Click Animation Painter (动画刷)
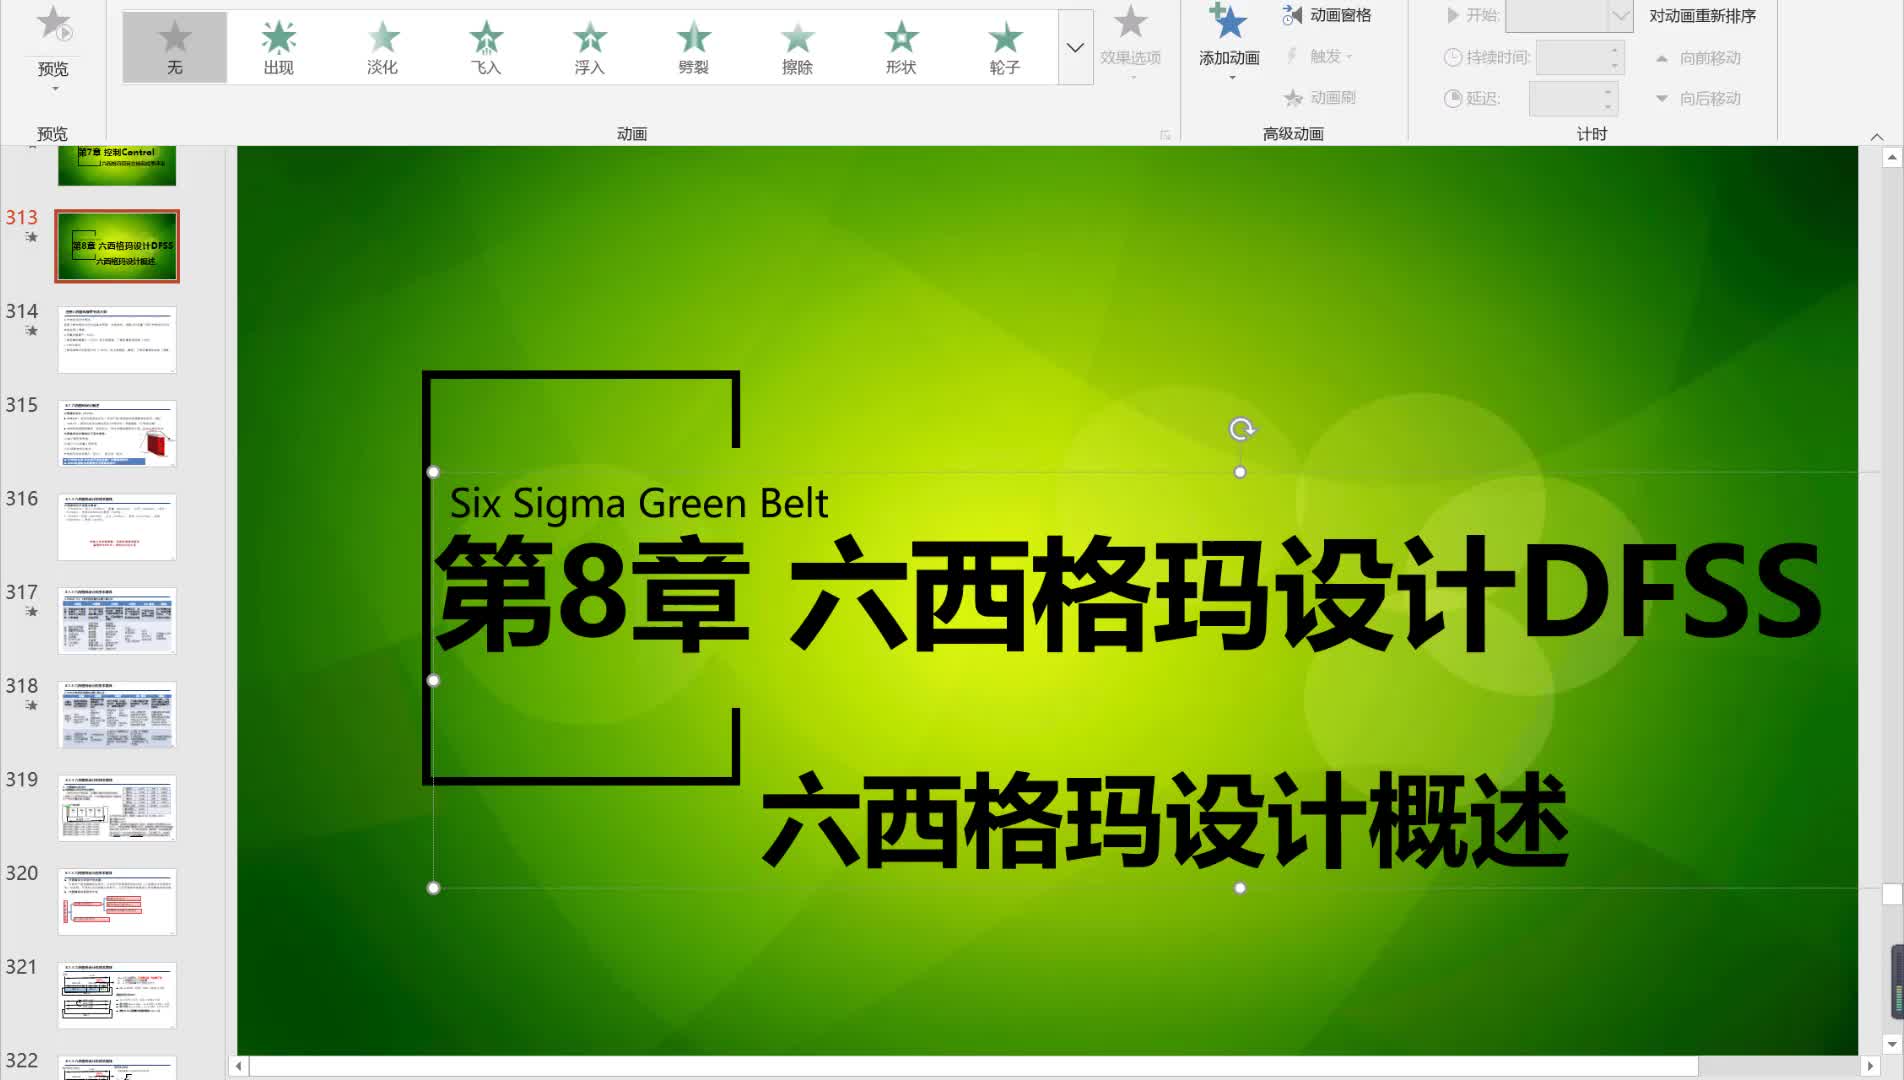This screenshot has height=1080, width=1904. pos(1321,97)
